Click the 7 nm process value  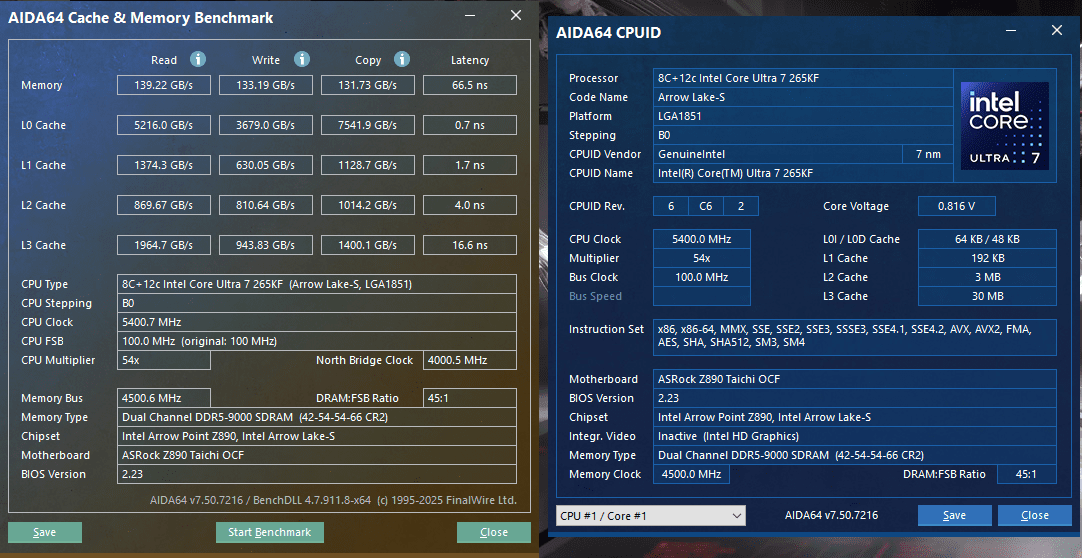(928, 155)
